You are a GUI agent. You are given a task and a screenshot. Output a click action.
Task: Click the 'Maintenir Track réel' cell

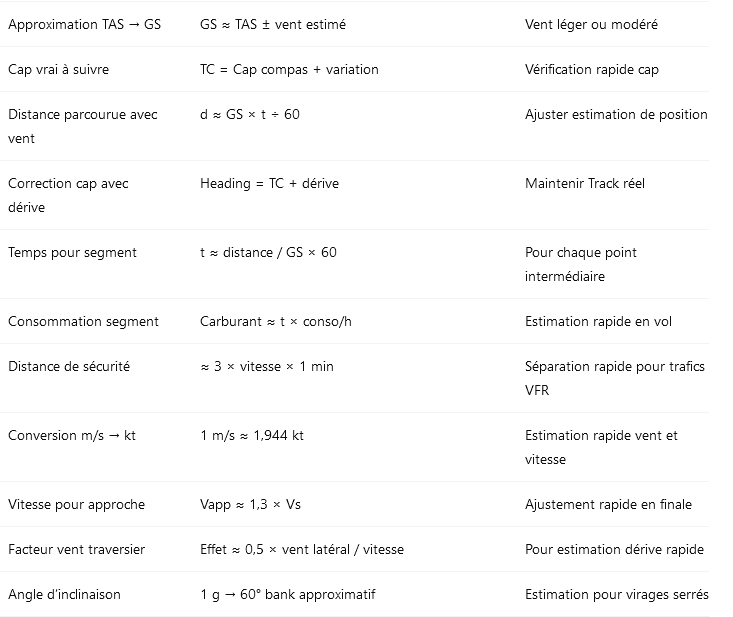585,183
